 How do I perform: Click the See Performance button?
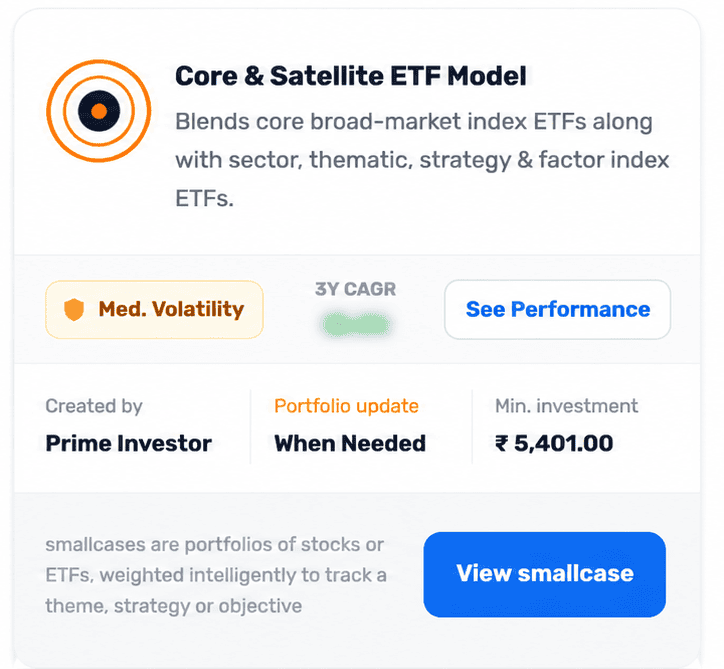pos(557,309)
